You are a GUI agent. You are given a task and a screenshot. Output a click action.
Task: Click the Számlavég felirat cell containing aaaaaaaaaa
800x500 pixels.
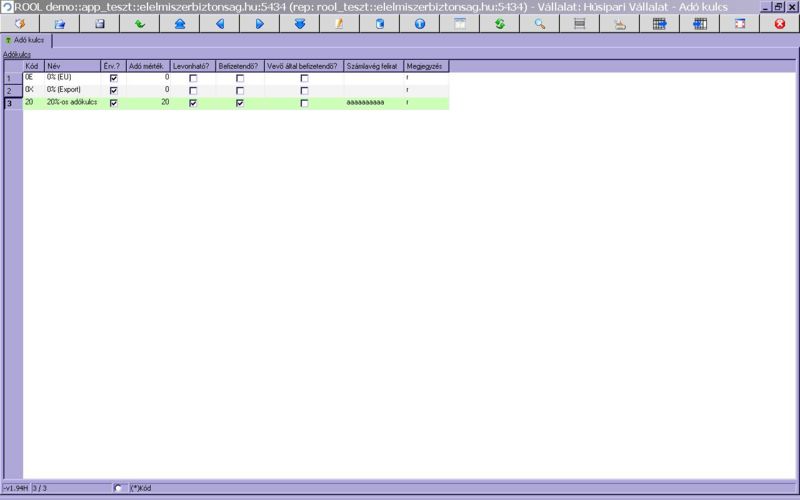(372, 103)
